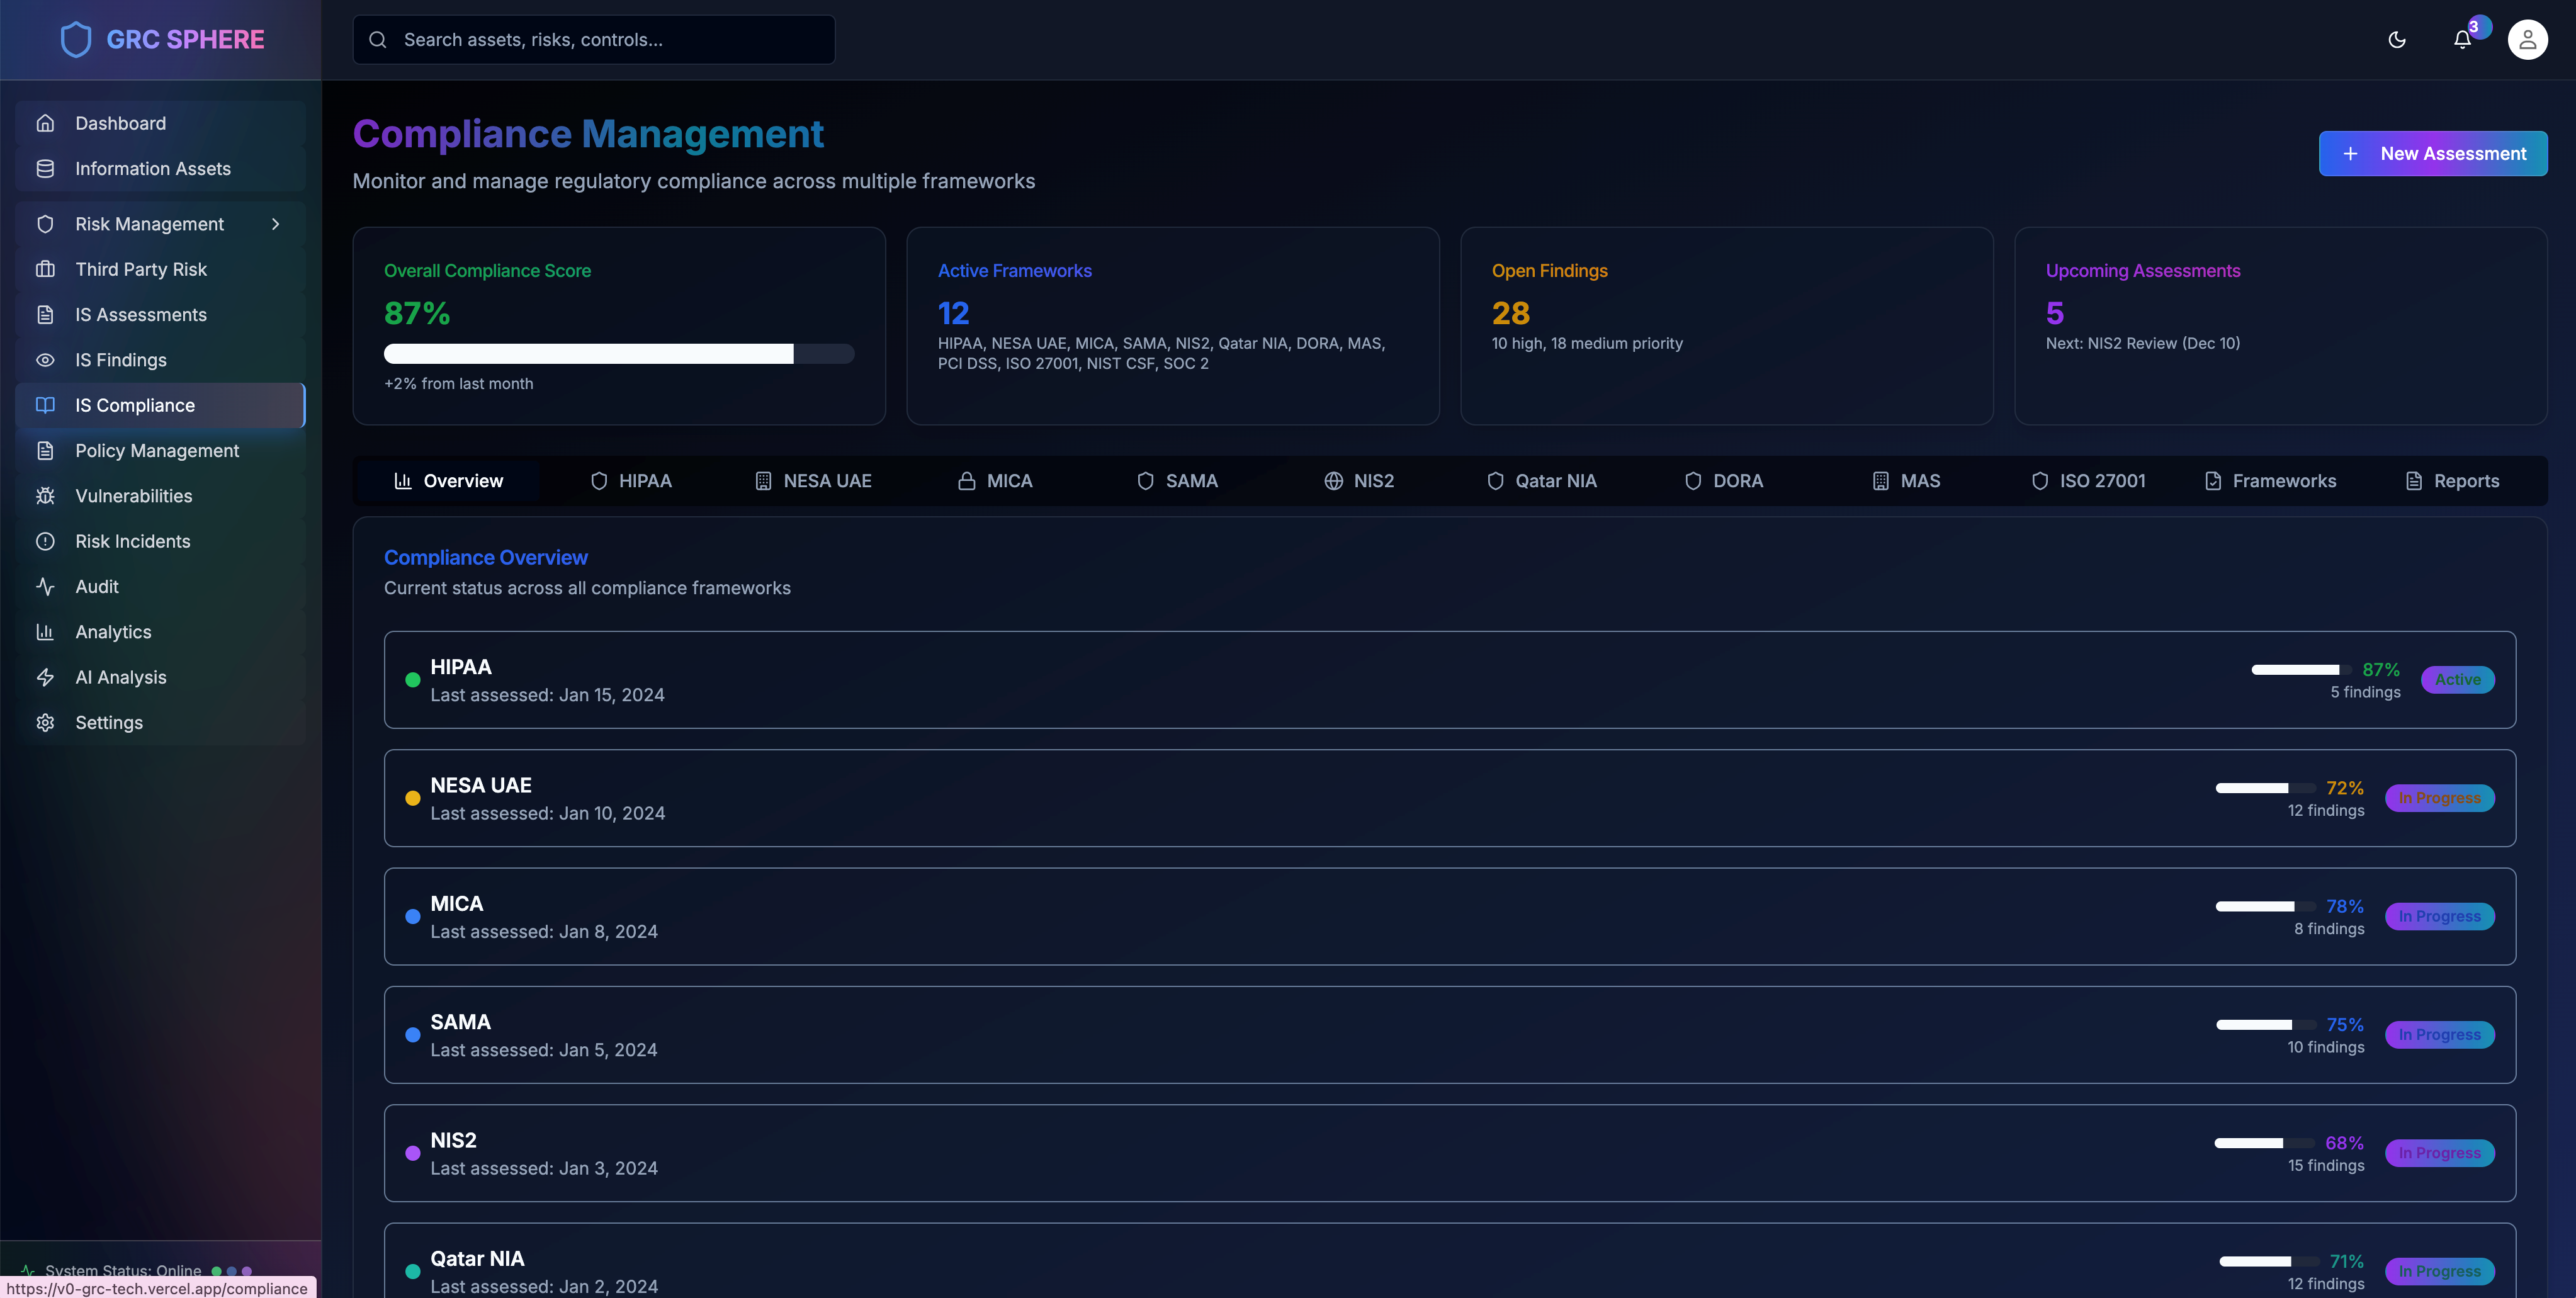This screenshot has height=1298, width=2576.
Task: Open Policy Management in sidebar
Action: tap(157, 451)
